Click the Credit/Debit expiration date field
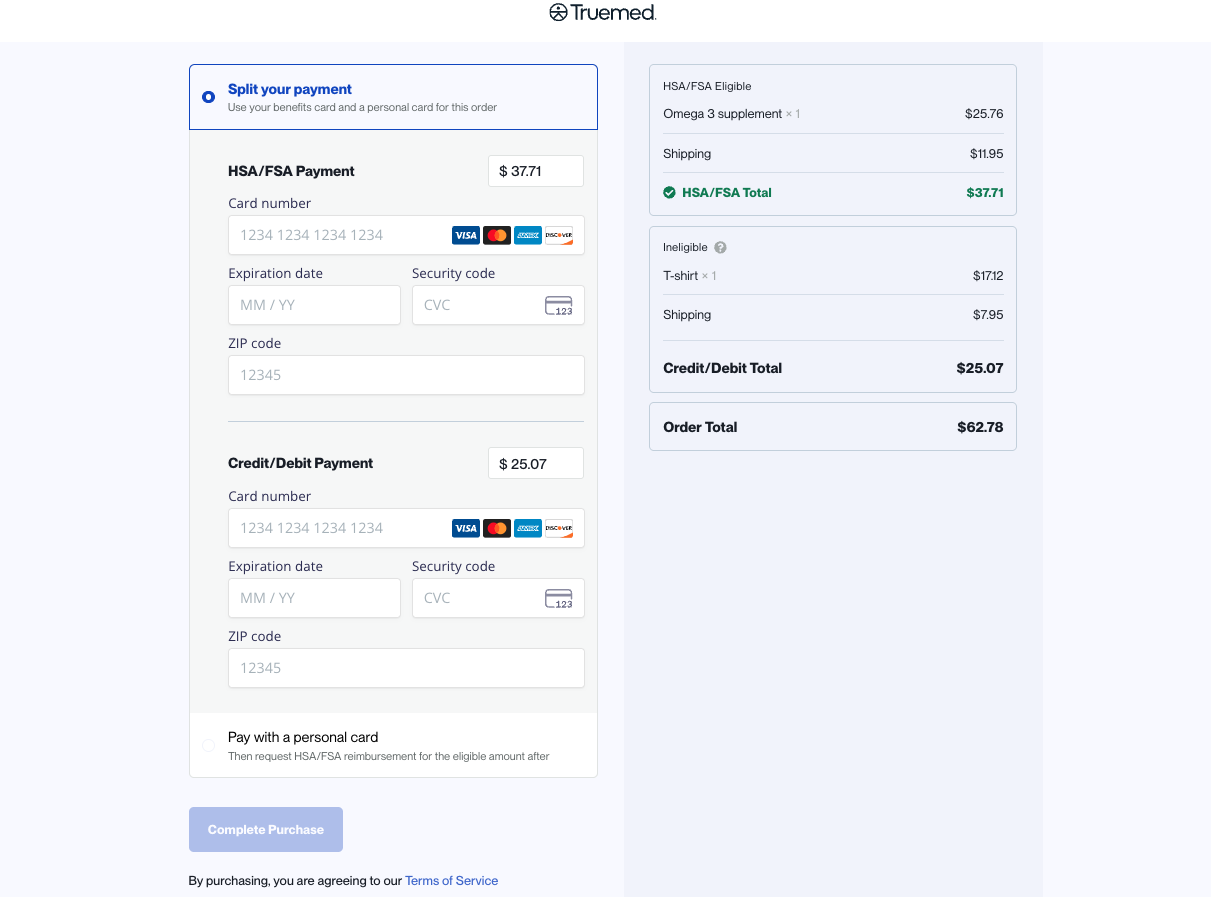This screenshot has width=1211, height=897. point(314,598)
